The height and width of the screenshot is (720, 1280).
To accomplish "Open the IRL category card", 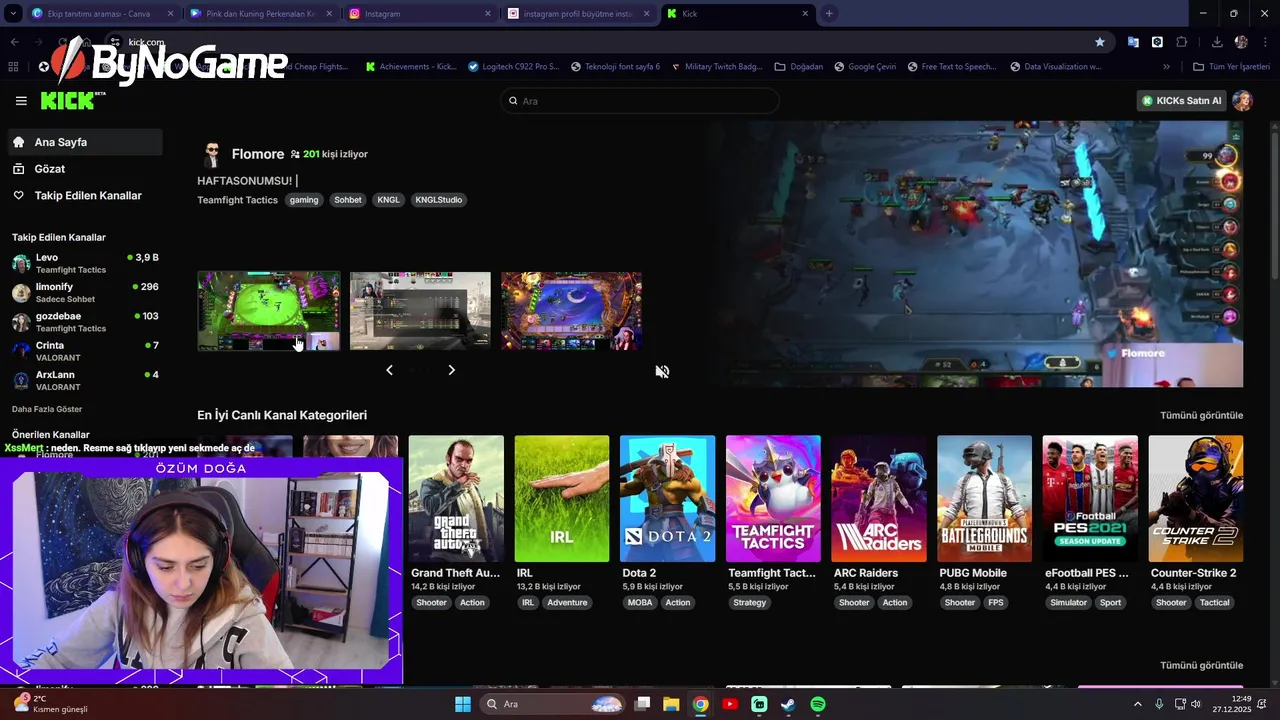I will click(562, 498).
